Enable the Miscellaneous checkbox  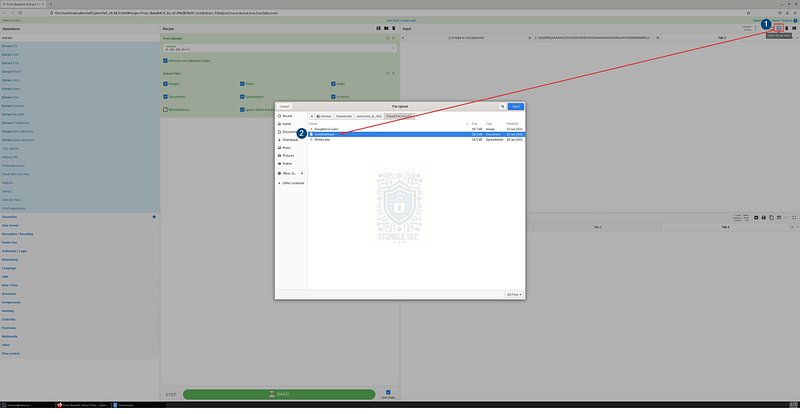[x=165, y=109]
